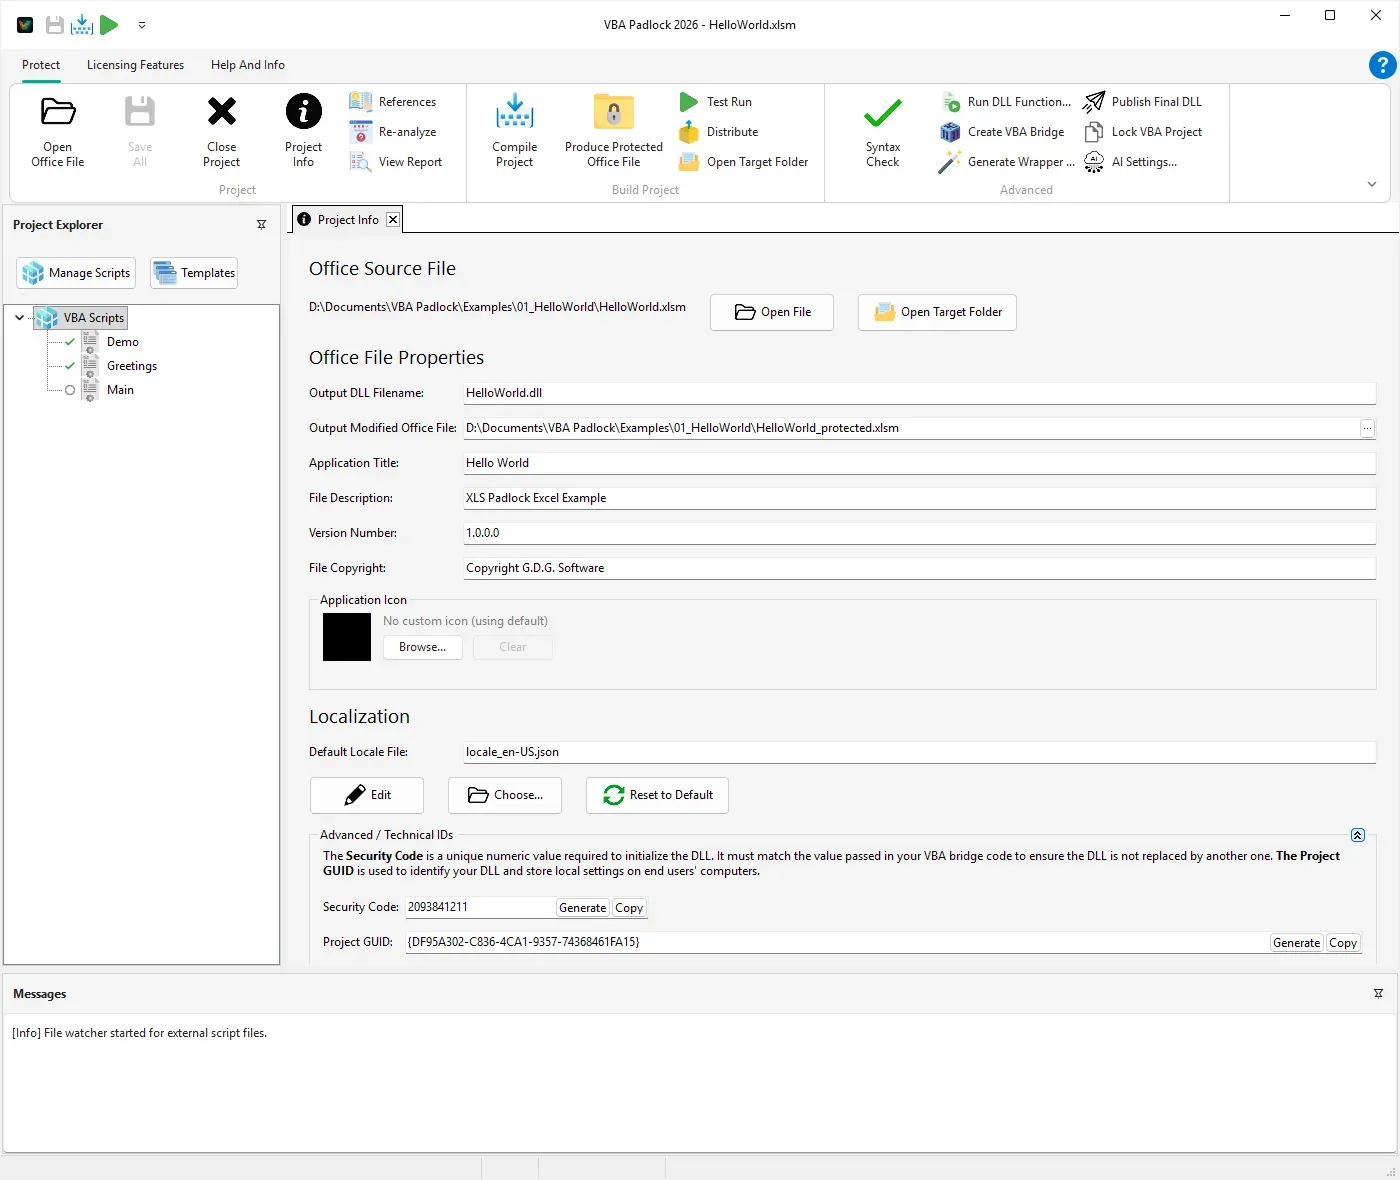Launch Generate Wrapper wizard
The height and width of the screenshot is (1180, 1400).
[x=1007, y=162]
